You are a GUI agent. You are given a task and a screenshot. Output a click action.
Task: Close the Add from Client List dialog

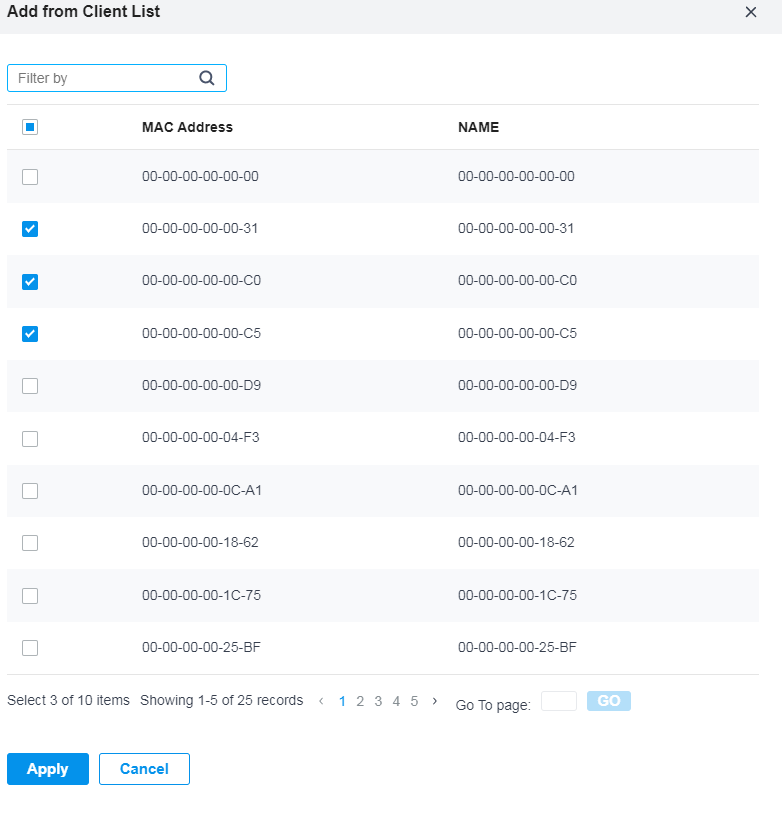pos(750,12)
